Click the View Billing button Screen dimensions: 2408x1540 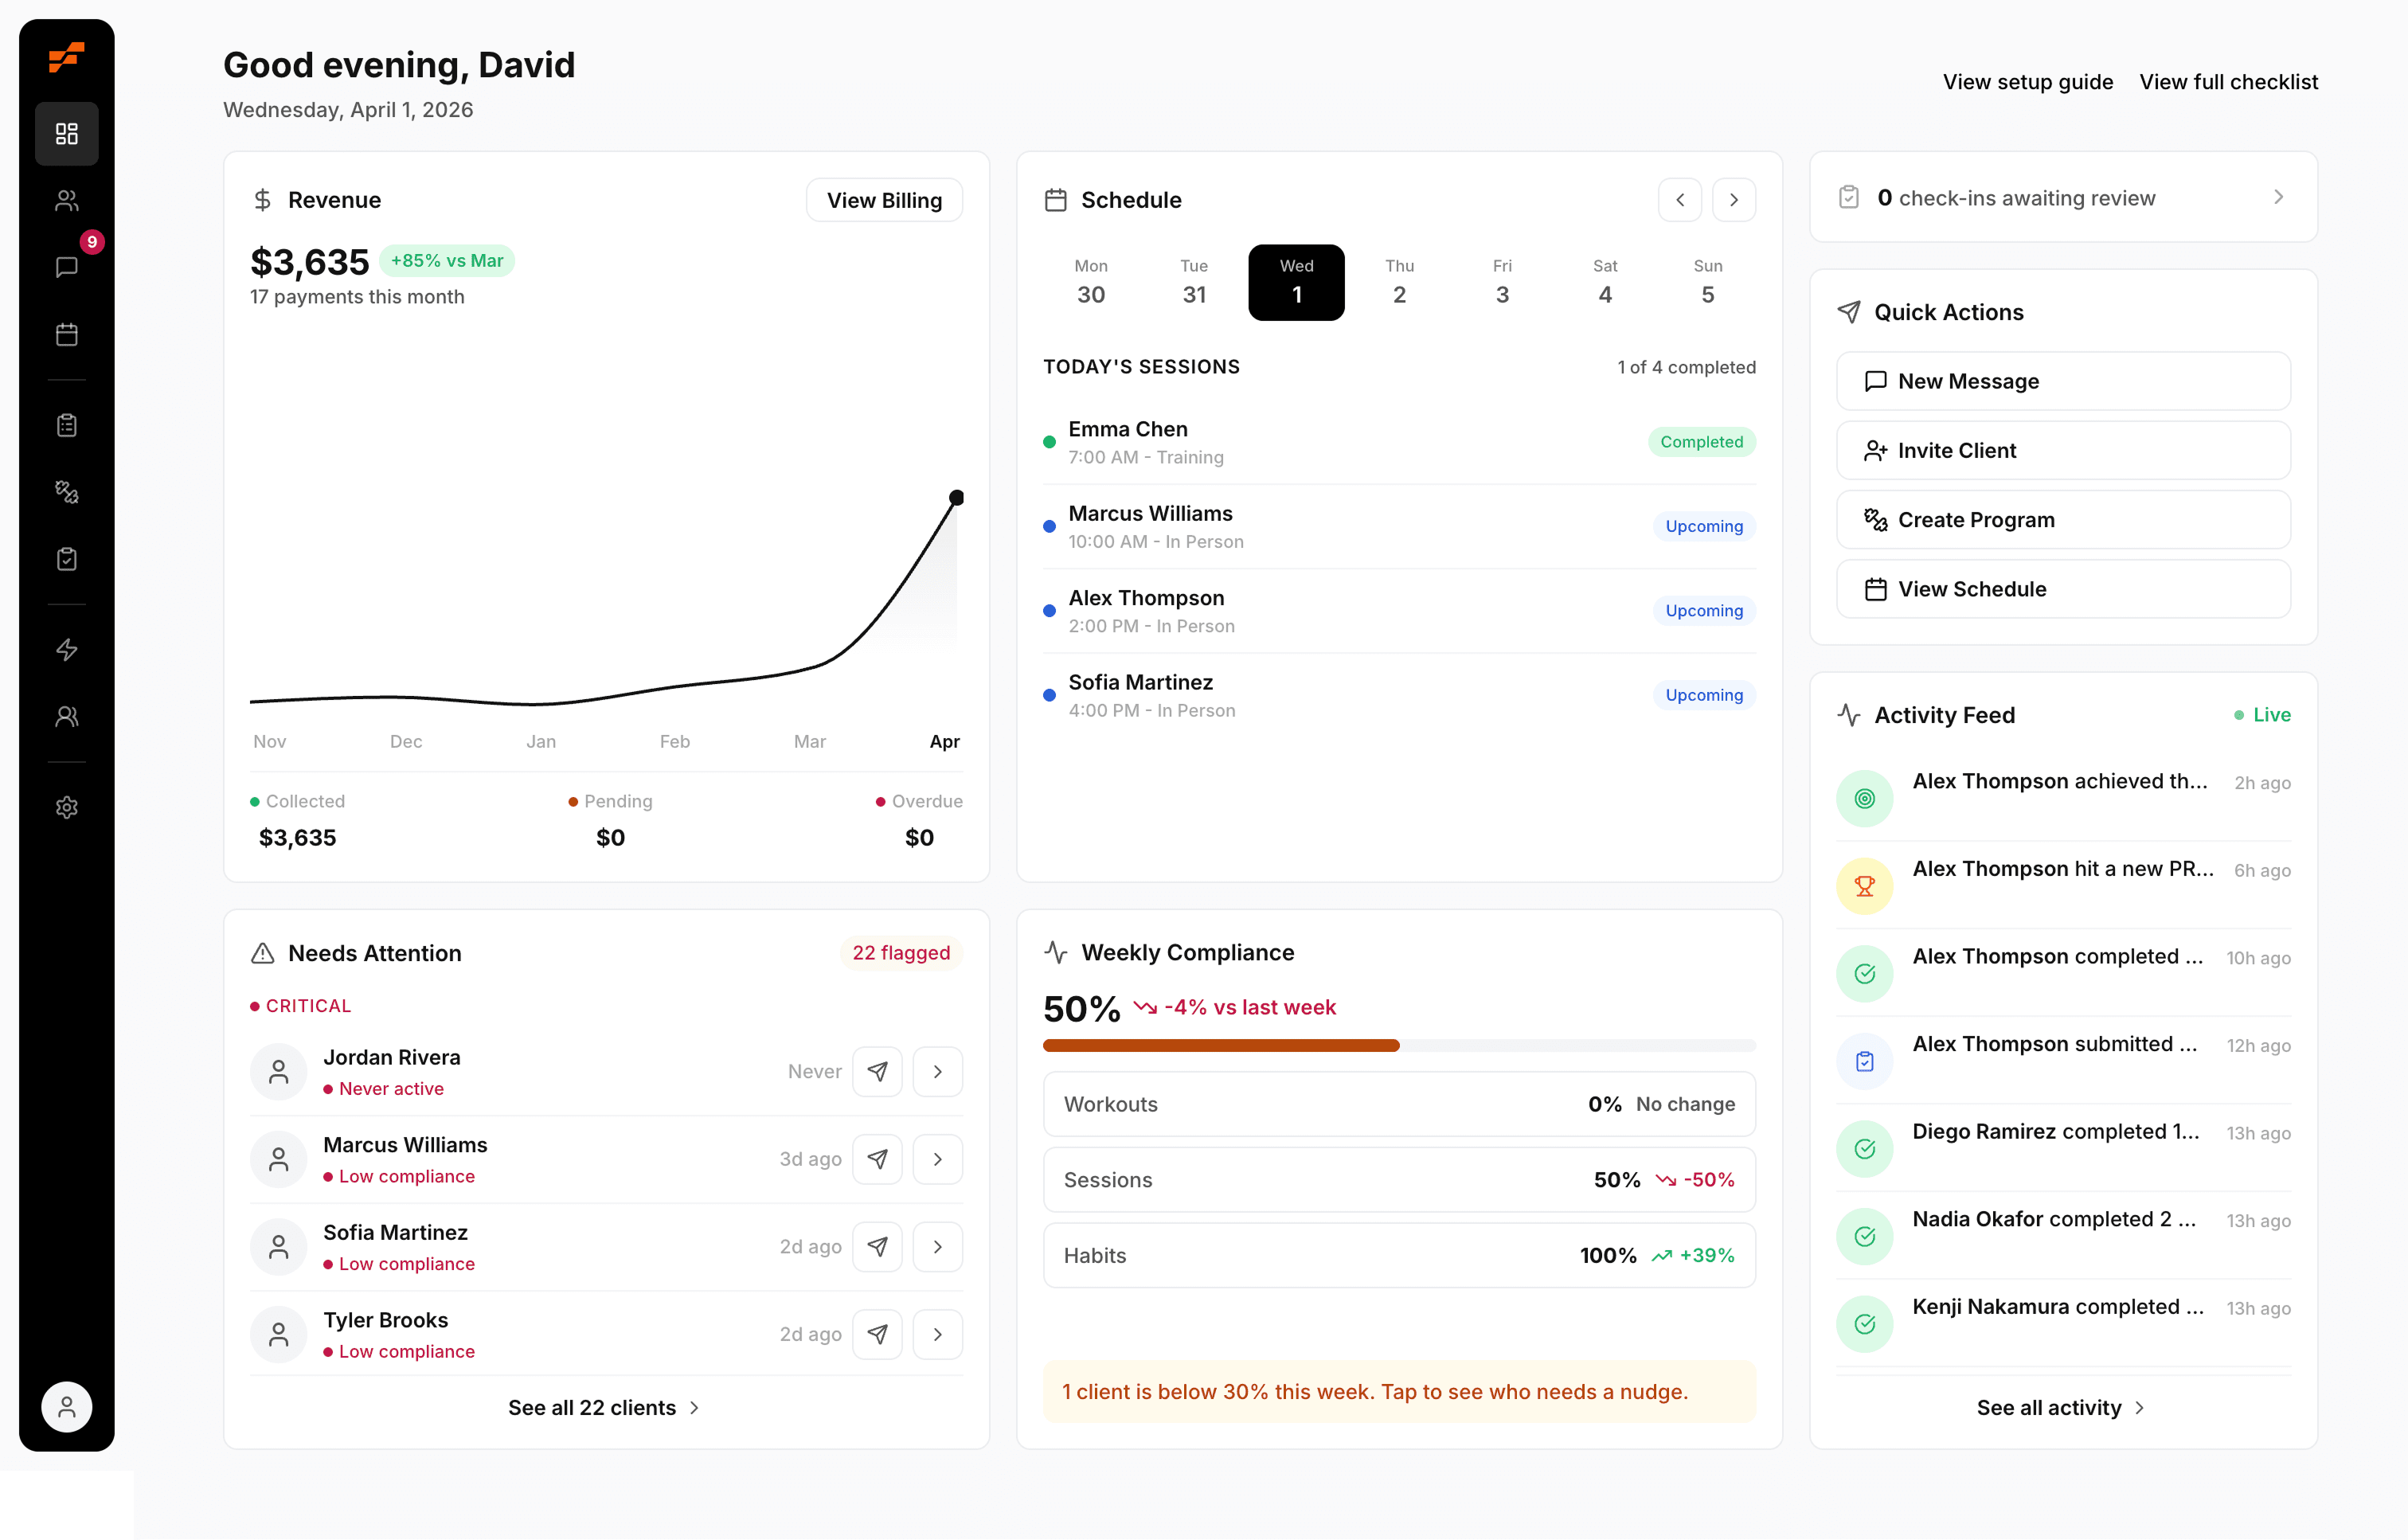[884, 200]
